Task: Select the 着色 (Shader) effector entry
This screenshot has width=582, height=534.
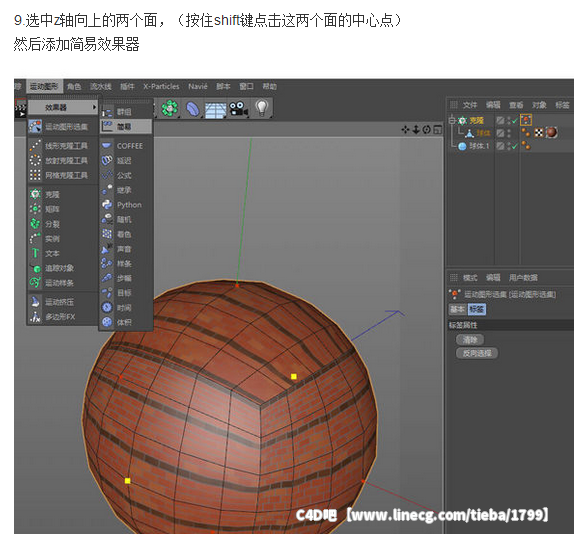Action: pyautogui.click(x=126, y=234)
